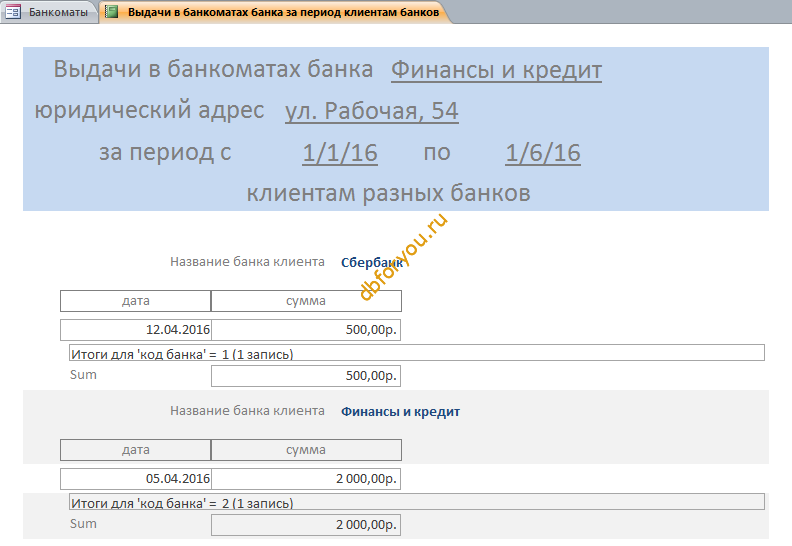Click Sum label under Сбербанк totals
Image resolution: width=792 pixels, height=546 pixels.
[83, 375]
